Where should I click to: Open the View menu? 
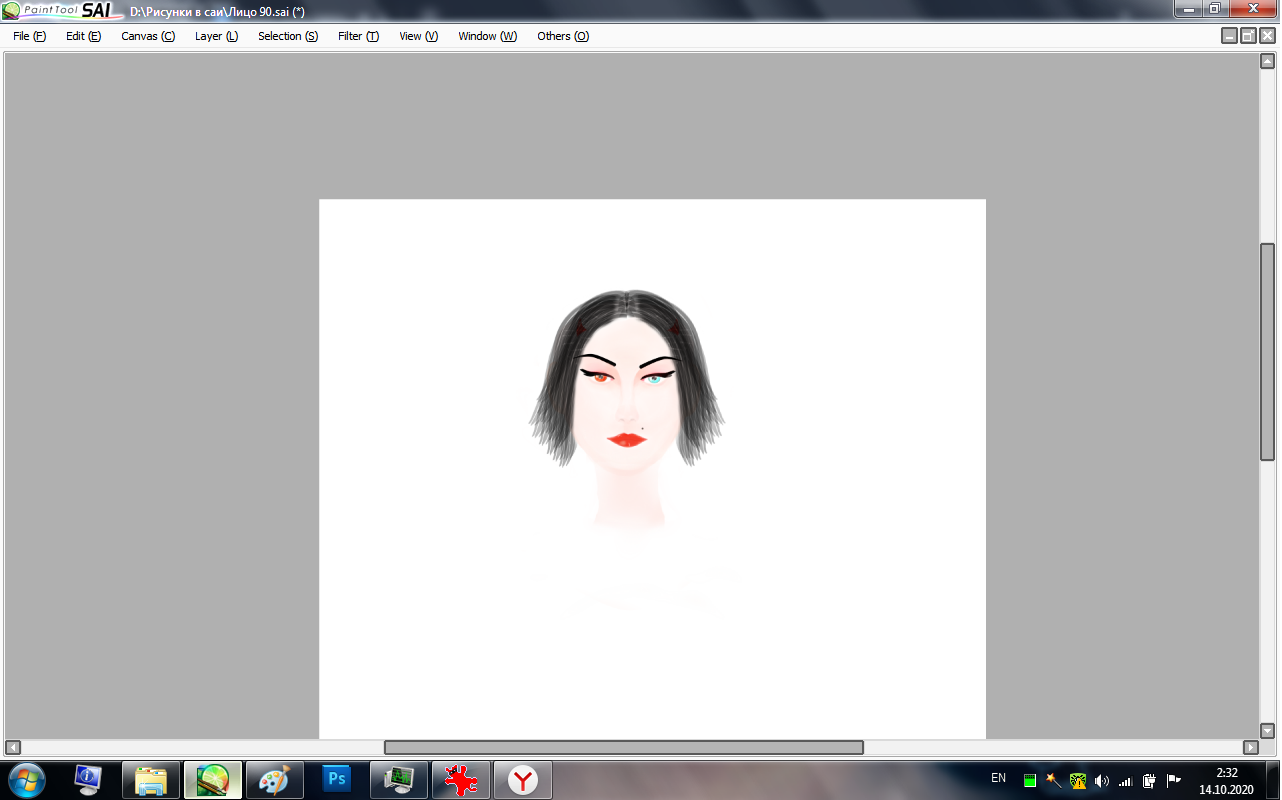pyautogui.click(x=418, y=36)
